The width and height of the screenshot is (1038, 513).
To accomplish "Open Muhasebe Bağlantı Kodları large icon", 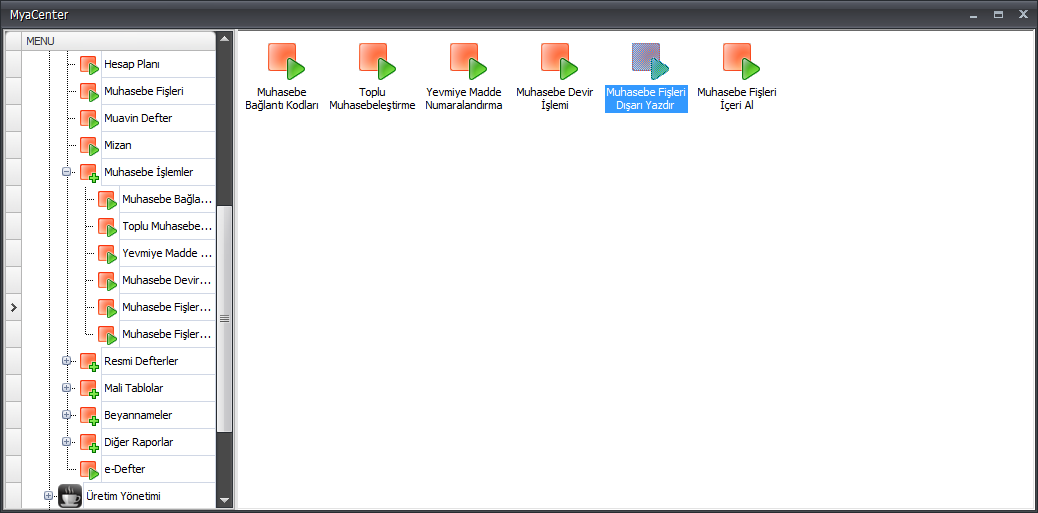I will click(286, 61).
